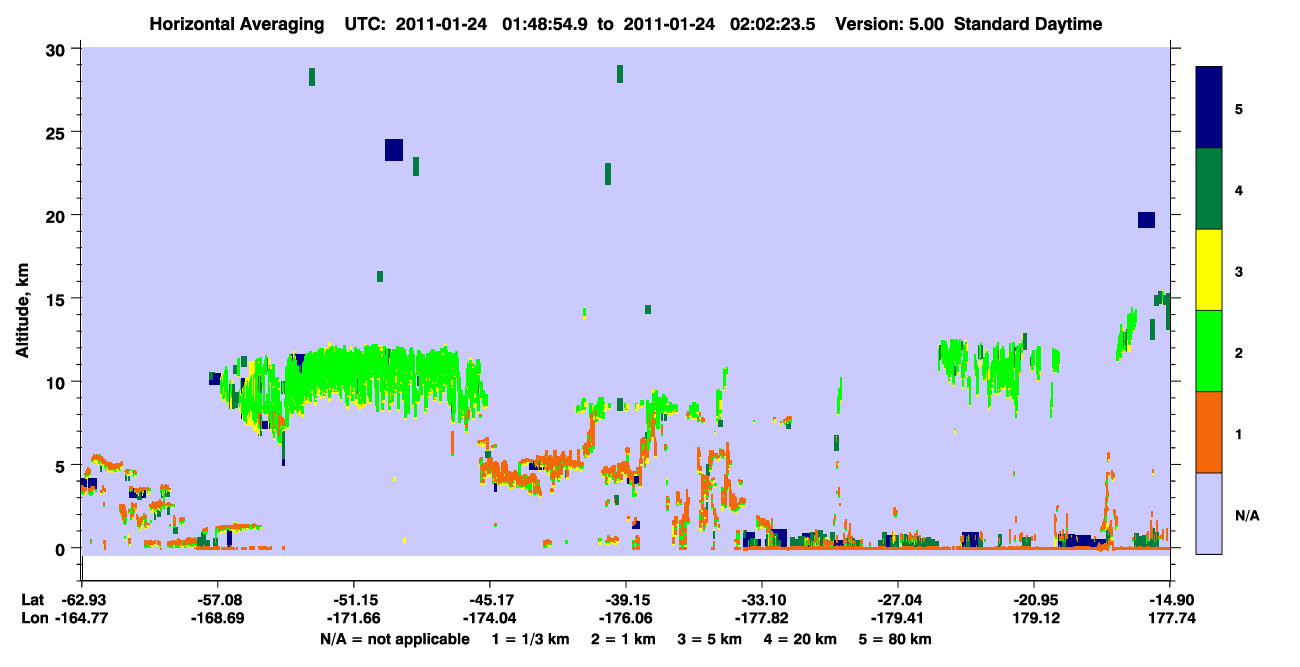Click the blue square near 20 km at right
Image resolution: width=1300 pixels, height=667 pixels.
point(1146,220)
